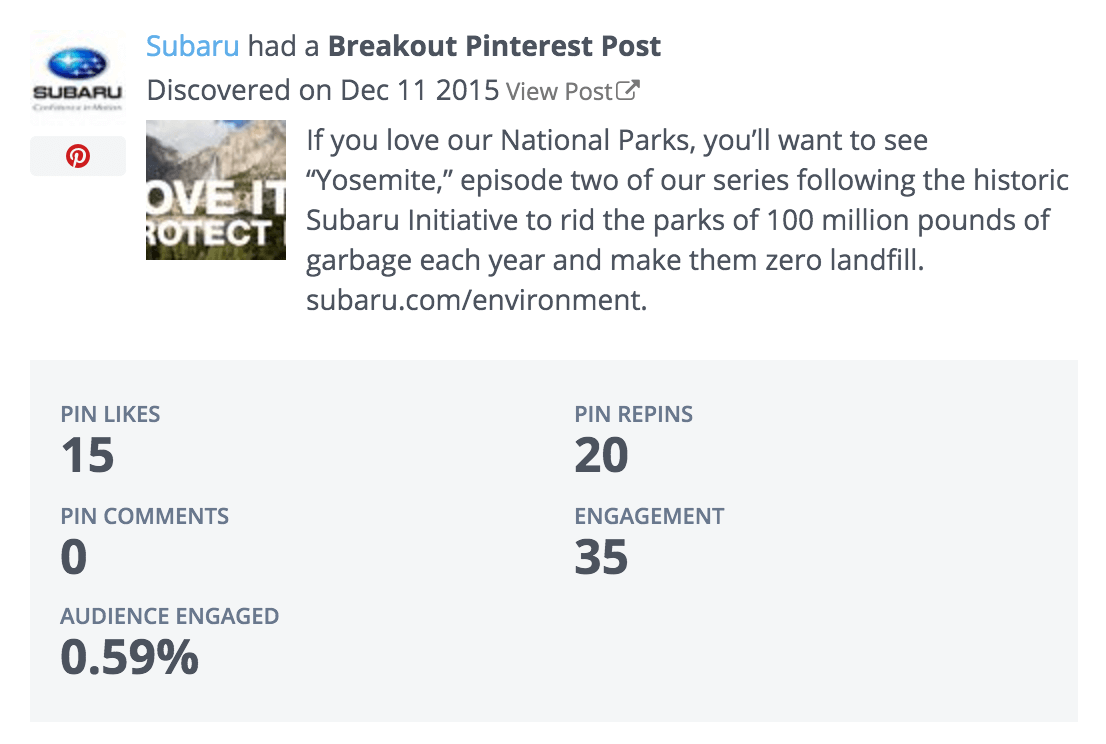
Task: Click the Engagement label
Action: pos(649,516)
